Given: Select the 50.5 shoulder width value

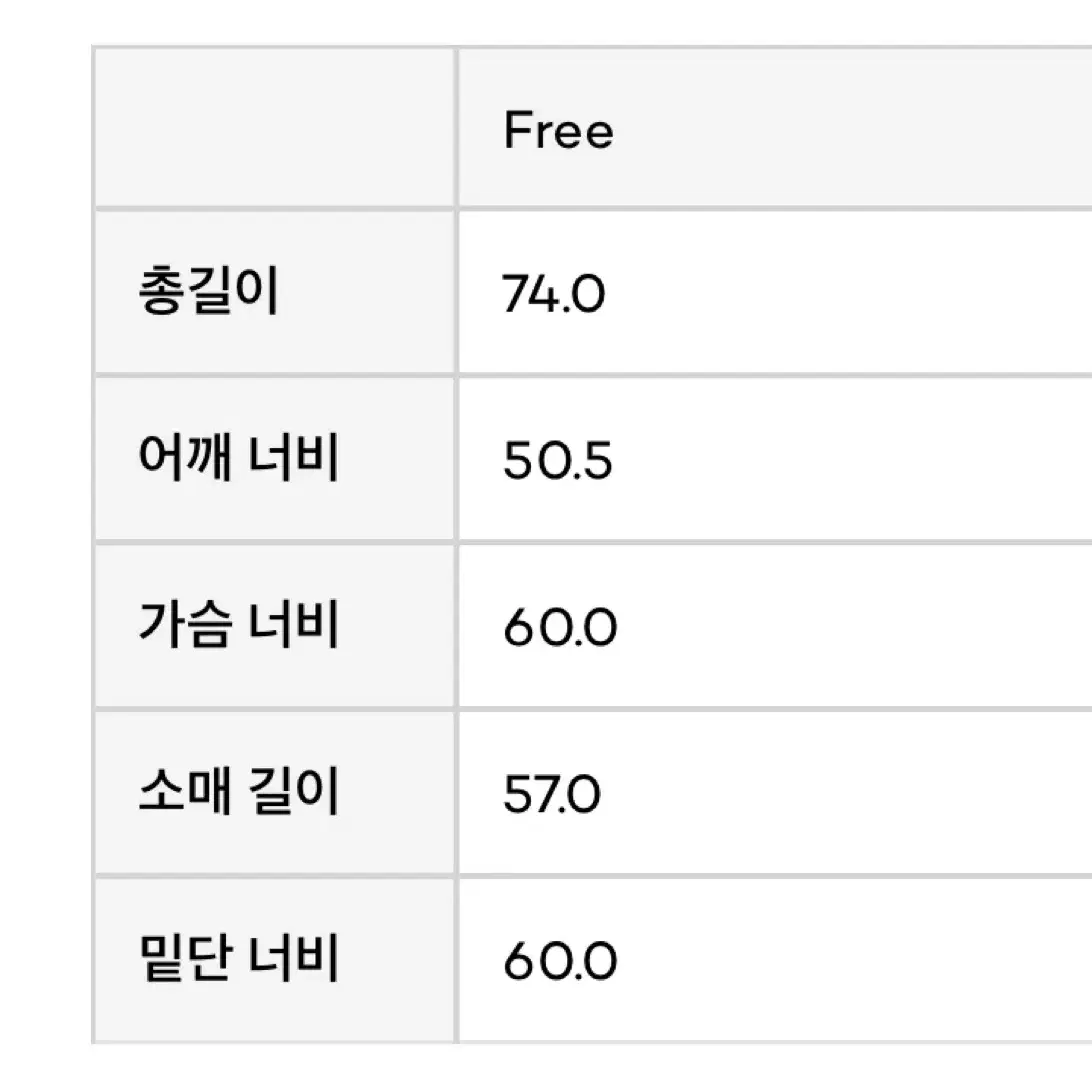Looking at the screenshot, I should (557, 460).
